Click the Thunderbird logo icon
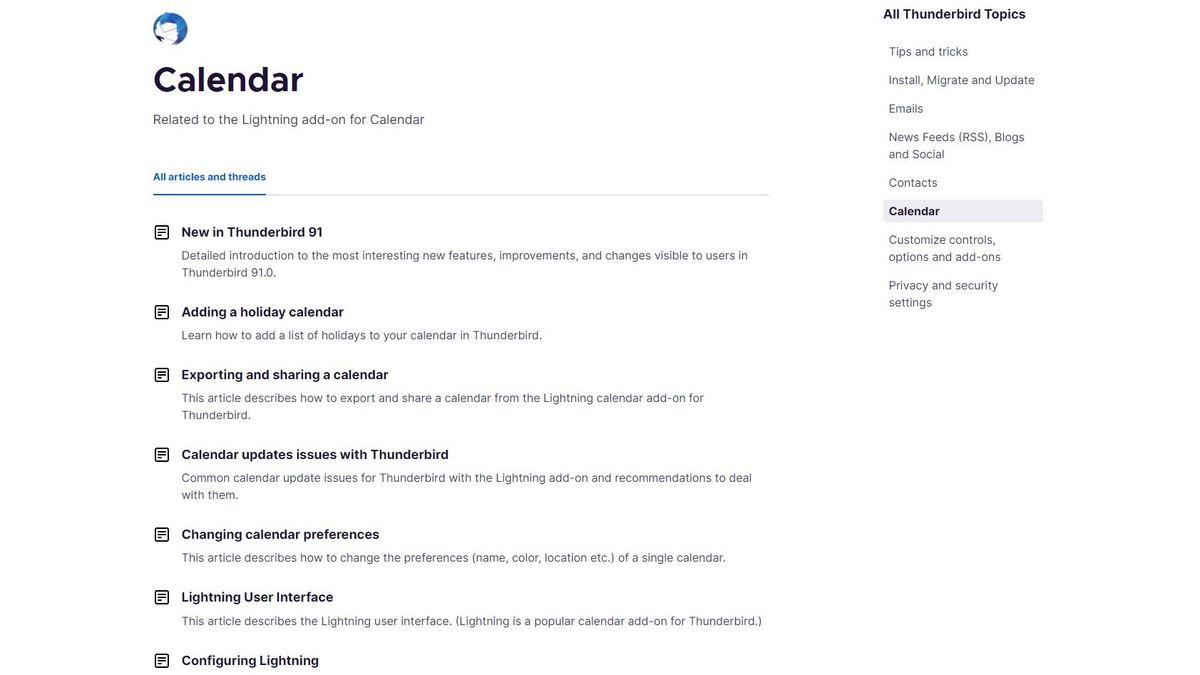The width and height of the screenshot is (1200, 675). point(170,29)
